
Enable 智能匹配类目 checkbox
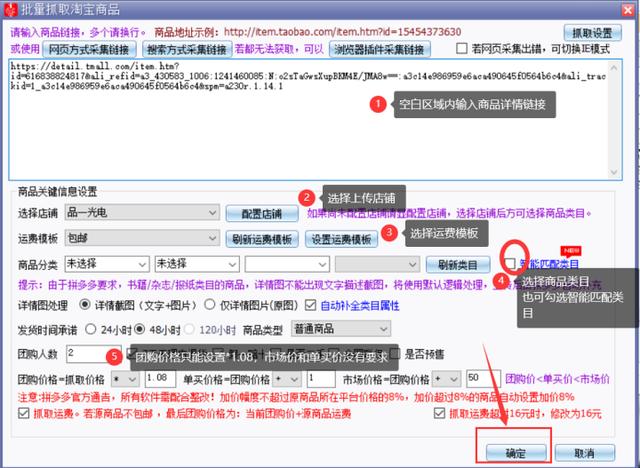click(510, 264)
